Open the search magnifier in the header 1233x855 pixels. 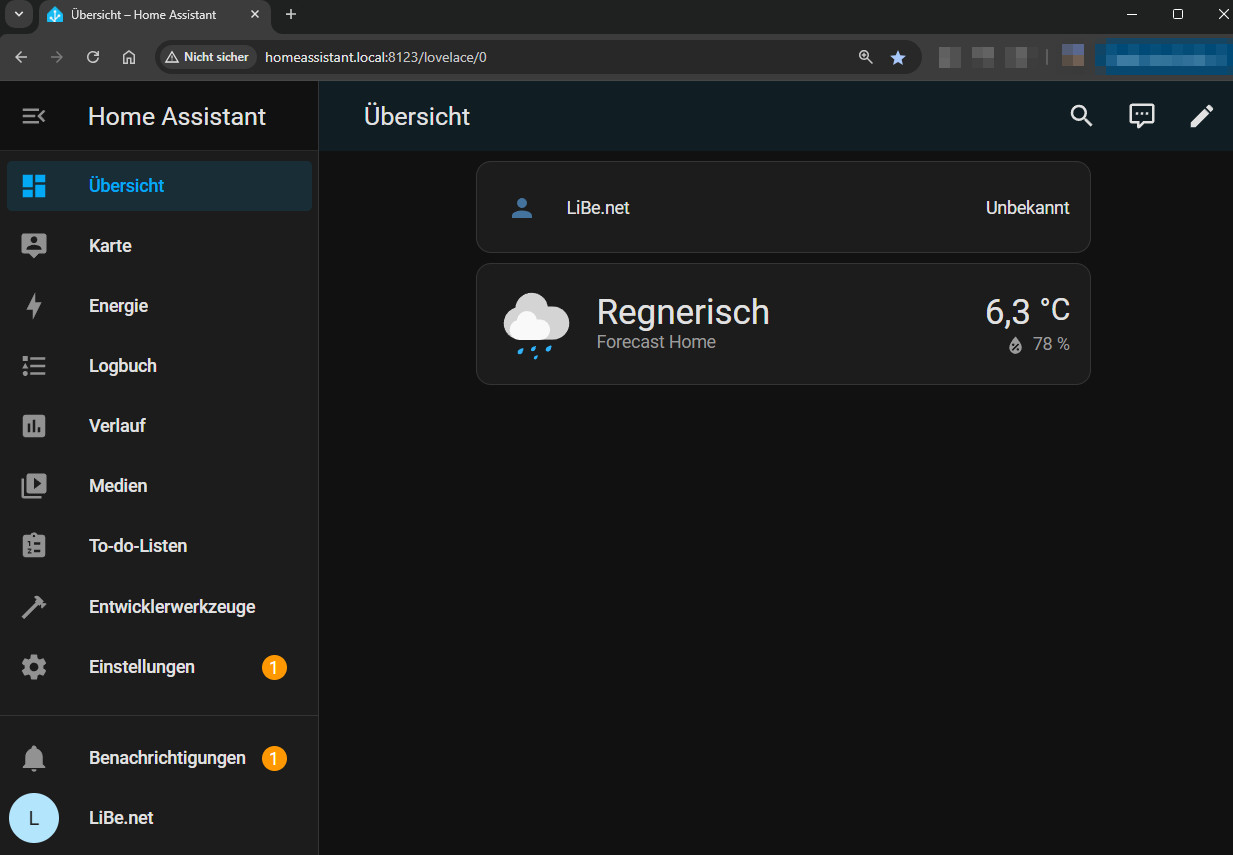pos(1081,116)
